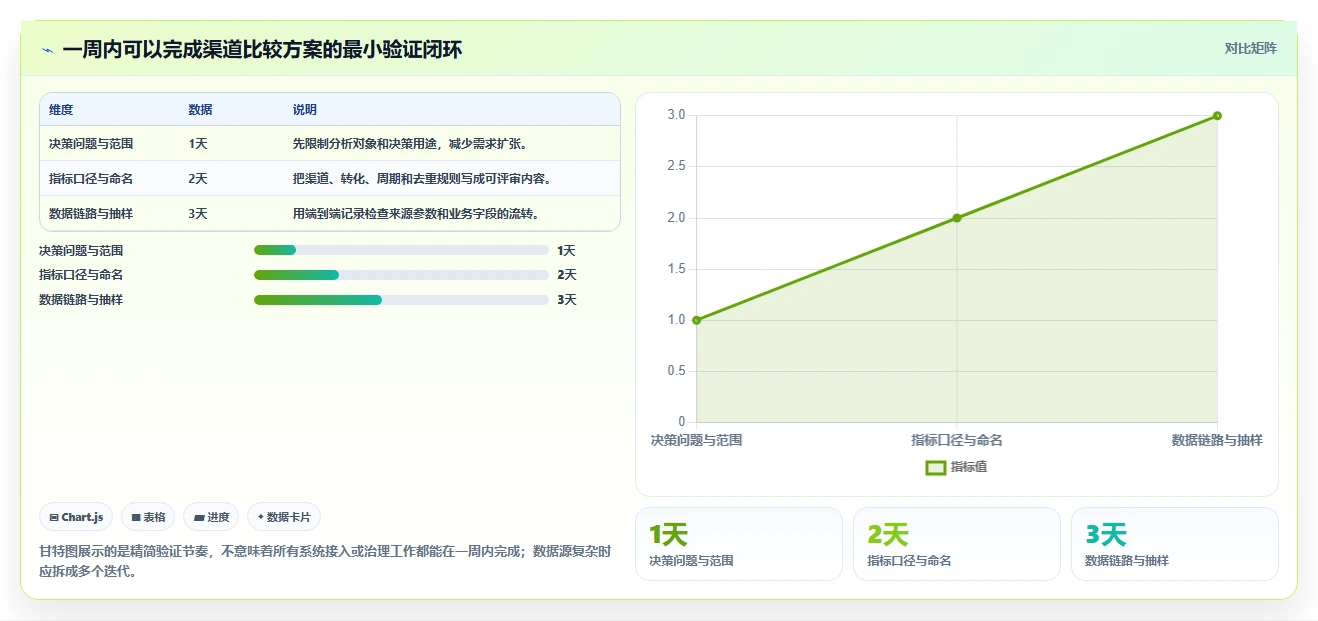The image size is (1318, 621).
Task: Click the 3天 cell in the table
Action: tap(198, 214)
